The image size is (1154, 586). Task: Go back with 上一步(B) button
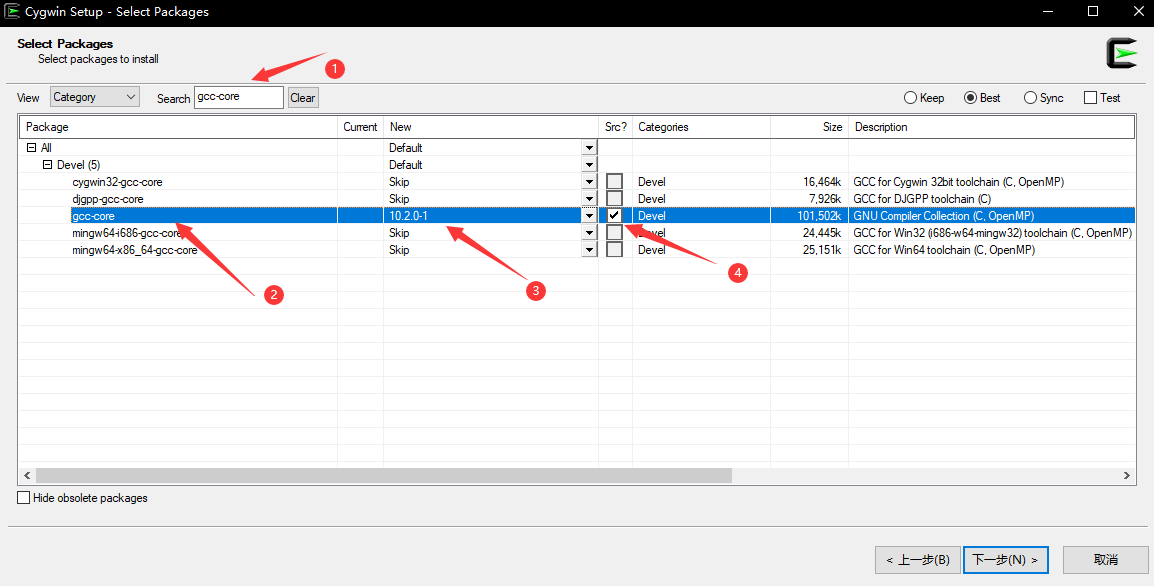click(918, 560)
